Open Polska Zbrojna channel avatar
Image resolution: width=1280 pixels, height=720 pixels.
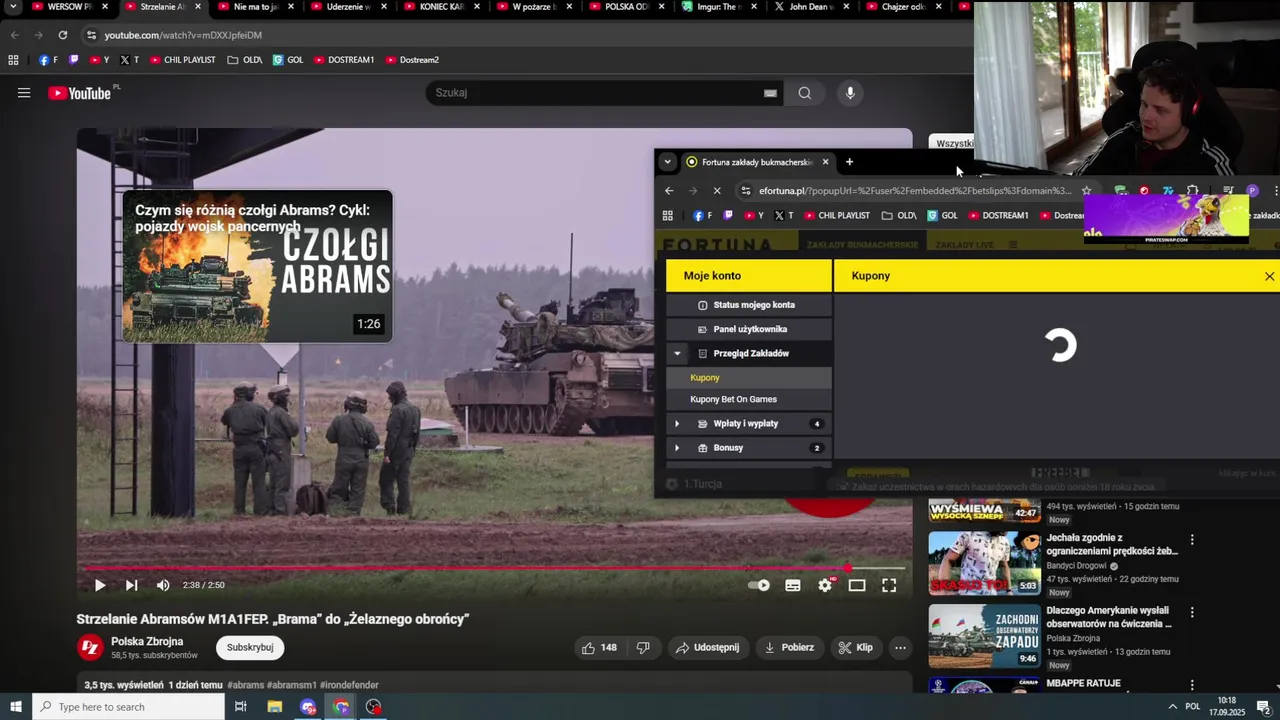pyautogui.click(x=90, y=647)
